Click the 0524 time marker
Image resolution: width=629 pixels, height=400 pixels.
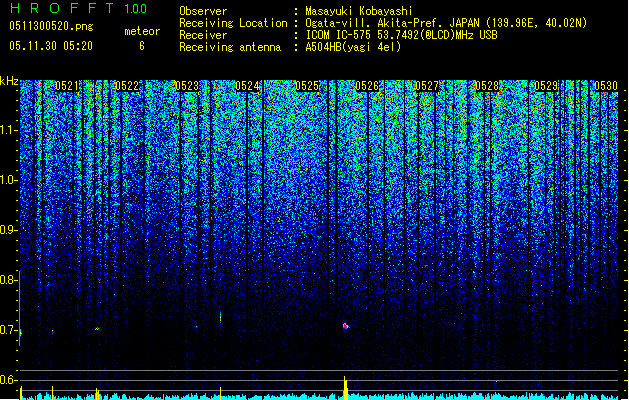click(x=247, y=86)
